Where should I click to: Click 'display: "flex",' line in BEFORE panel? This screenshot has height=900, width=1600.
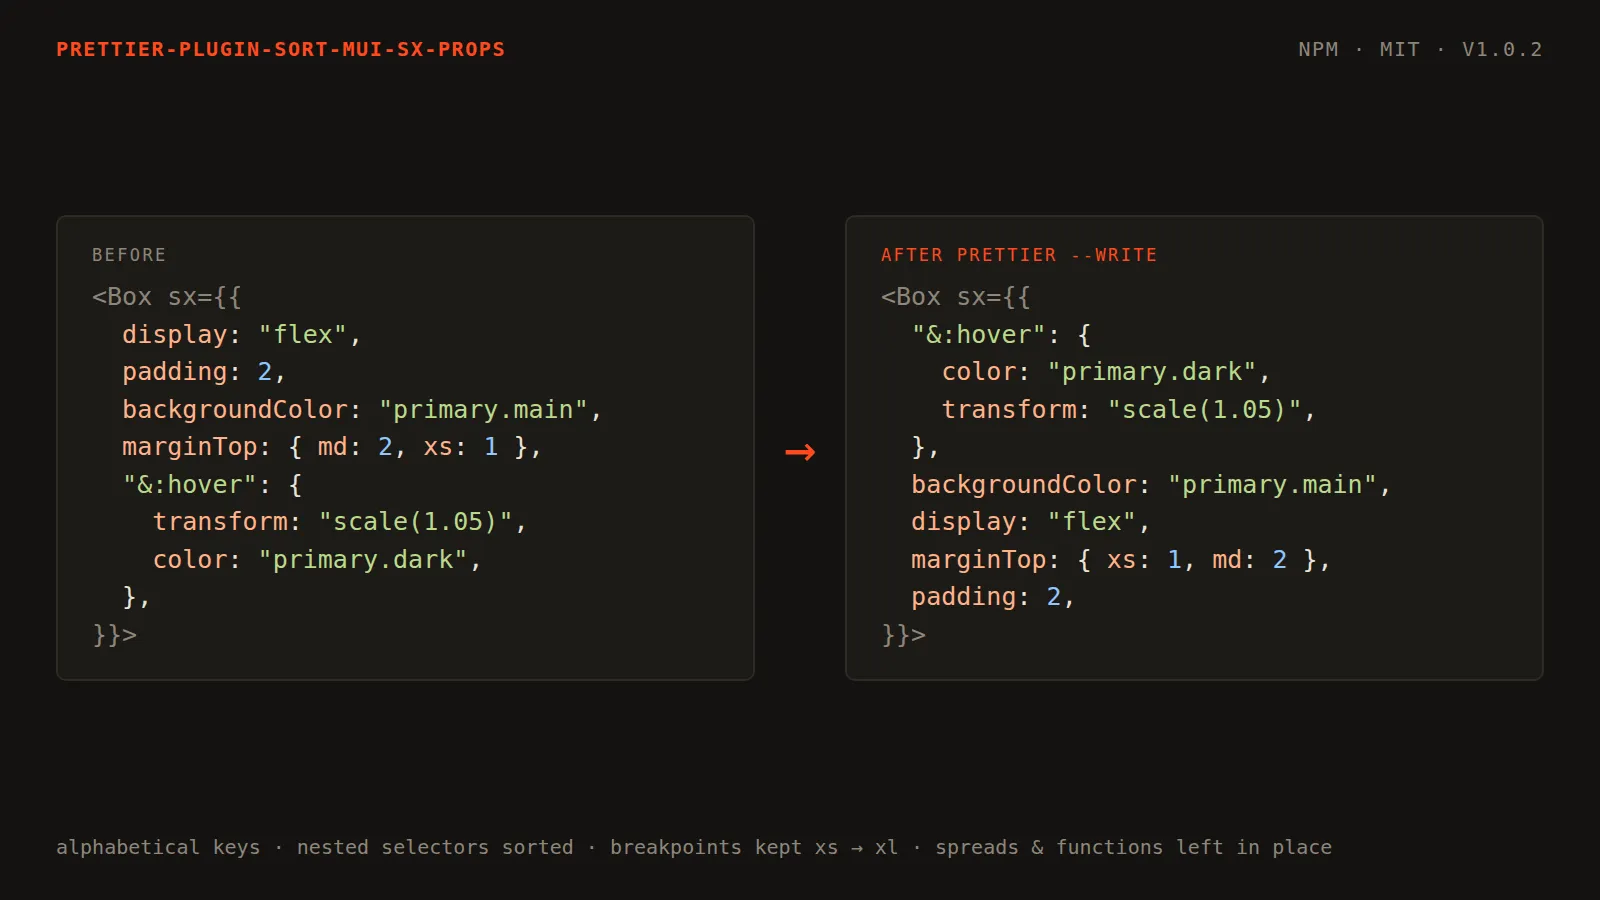click(x=241, y=334)
